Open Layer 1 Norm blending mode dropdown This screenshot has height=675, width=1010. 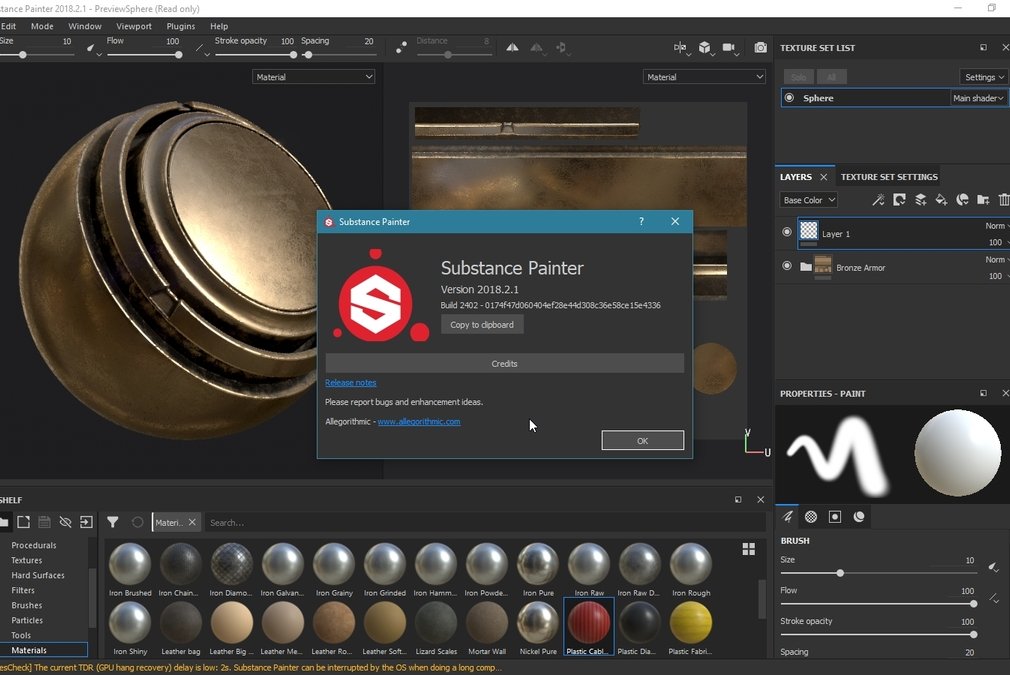[x=996, y=226]
